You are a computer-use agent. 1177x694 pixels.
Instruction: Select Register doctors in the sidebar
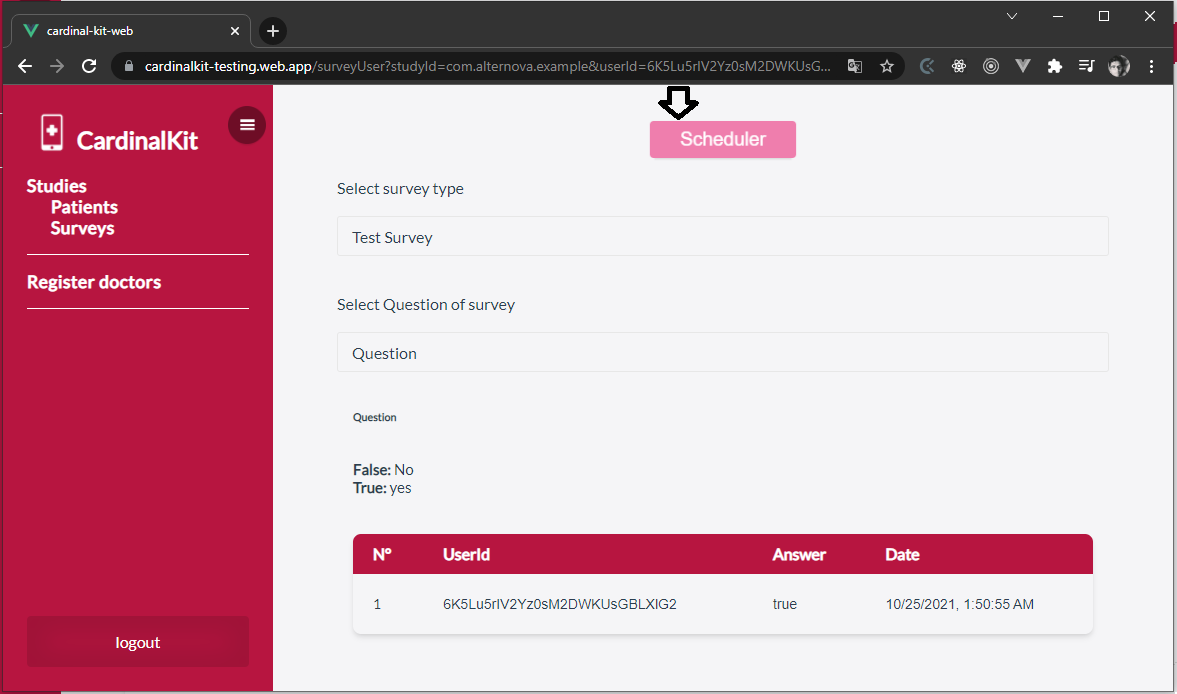click(x=94, y=282)
